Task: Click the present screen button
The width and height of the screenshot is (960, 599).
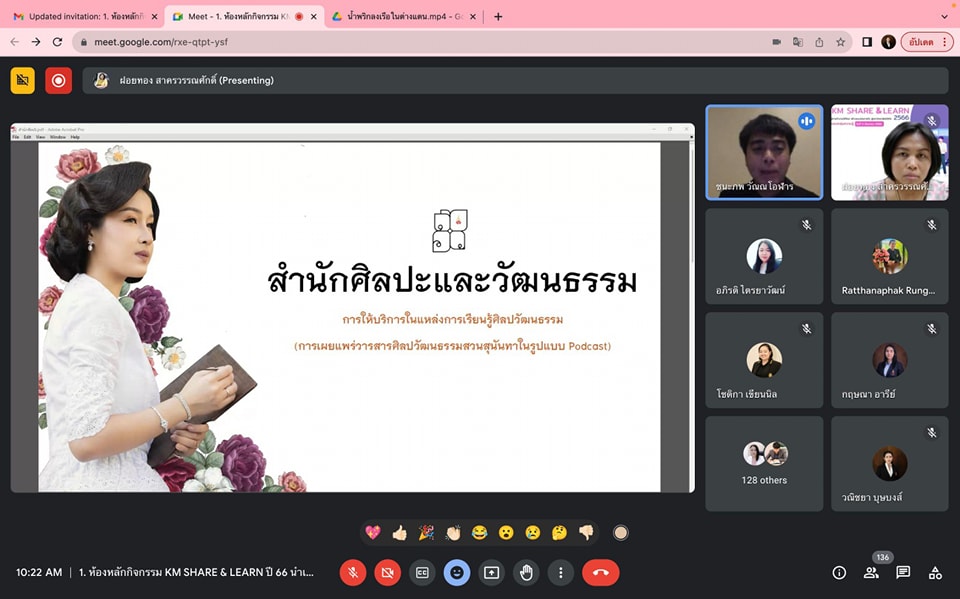Action: [491, 572]
